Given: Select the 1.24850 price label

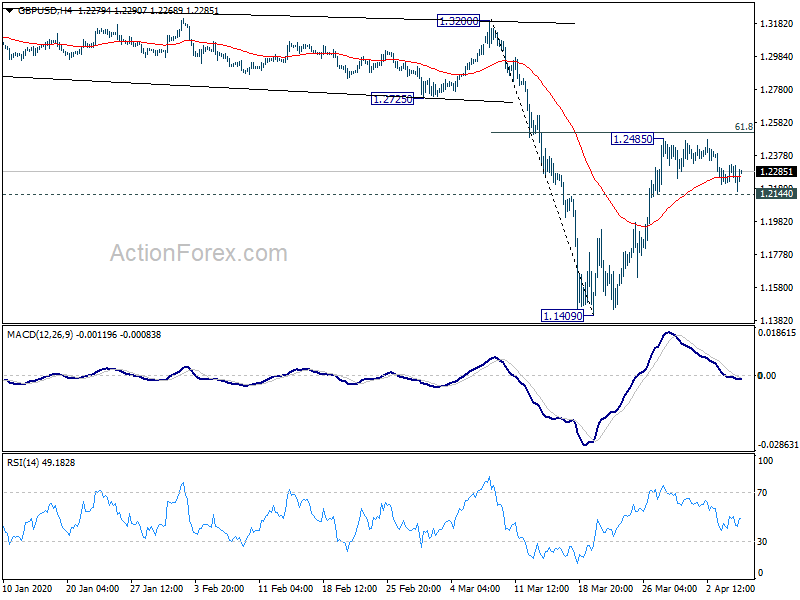Looking at the screenshot, I should pos(632,139).
